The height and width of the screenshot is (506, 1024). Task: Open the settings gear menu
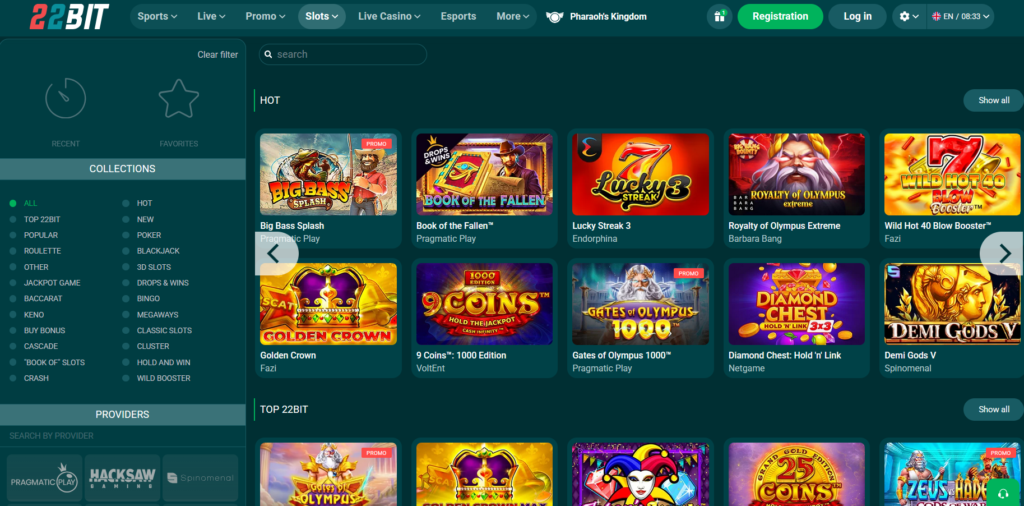click(x=909, y=16)
